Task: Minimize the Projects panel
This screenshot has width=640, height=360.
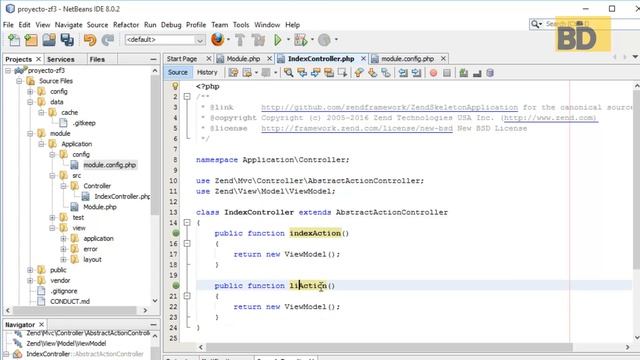Action: [153, 59]
